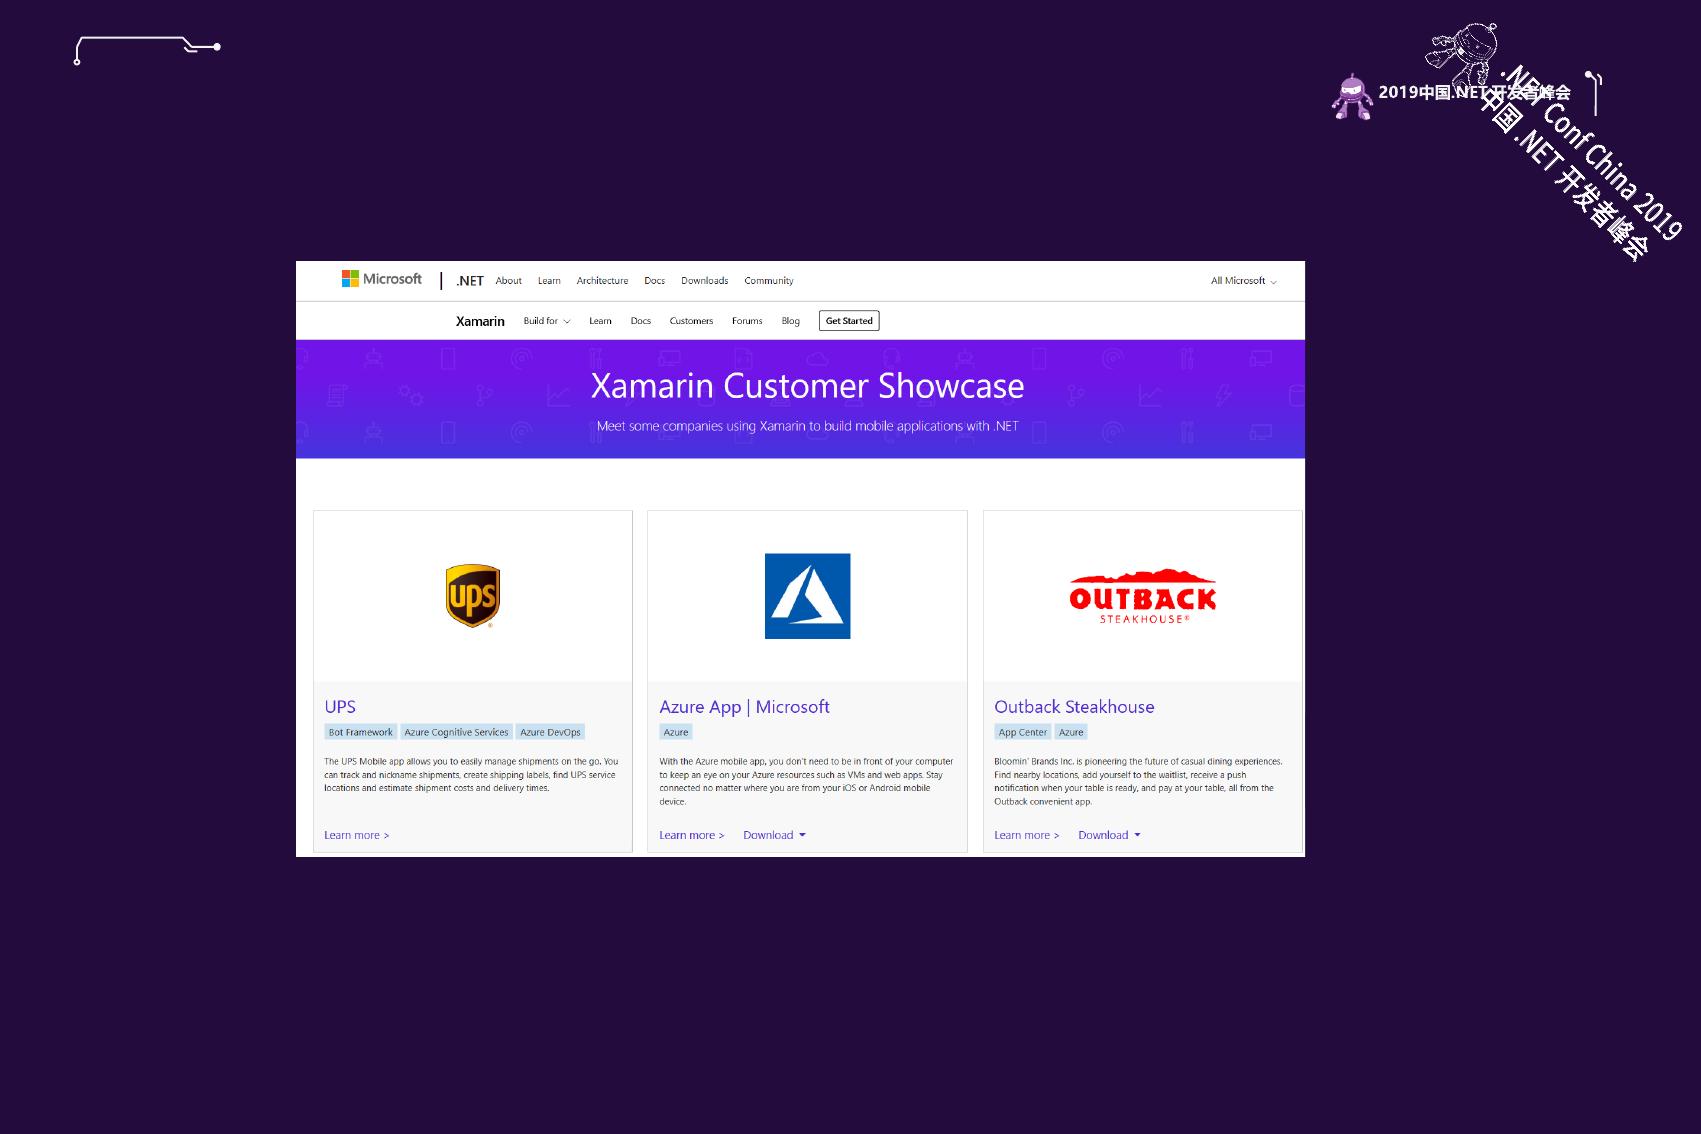Go to the Xamarin home link
This screenshot has width=1701, height=1134.
(480, 321)
